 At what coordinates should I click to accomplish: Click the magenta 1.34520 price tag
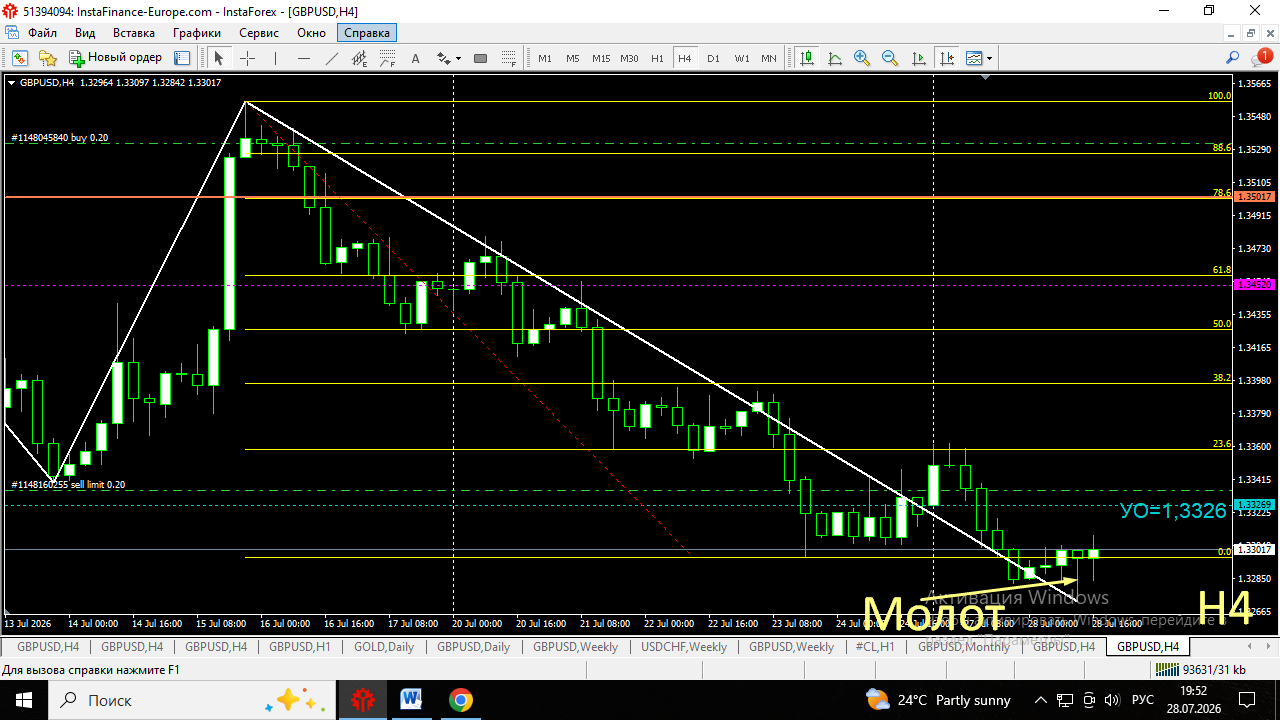[x=1254, y=284]
